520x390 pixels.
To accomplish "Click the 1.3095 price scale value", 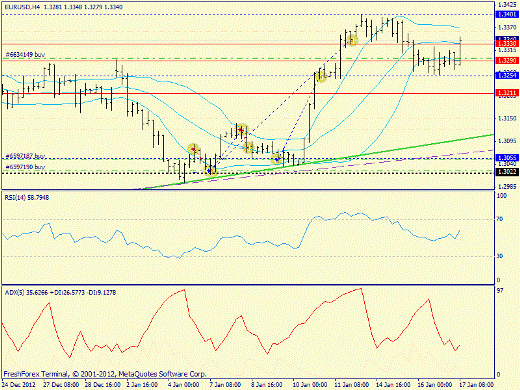I will (507, 141).
